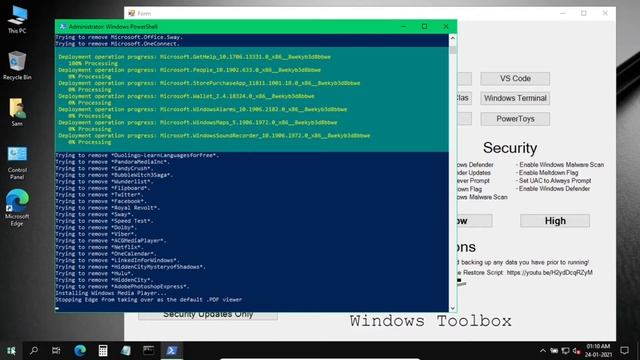This screenshot has width=640, height=360.
Task: Click the partially hidden Low security button
Action: coord(474,221)
